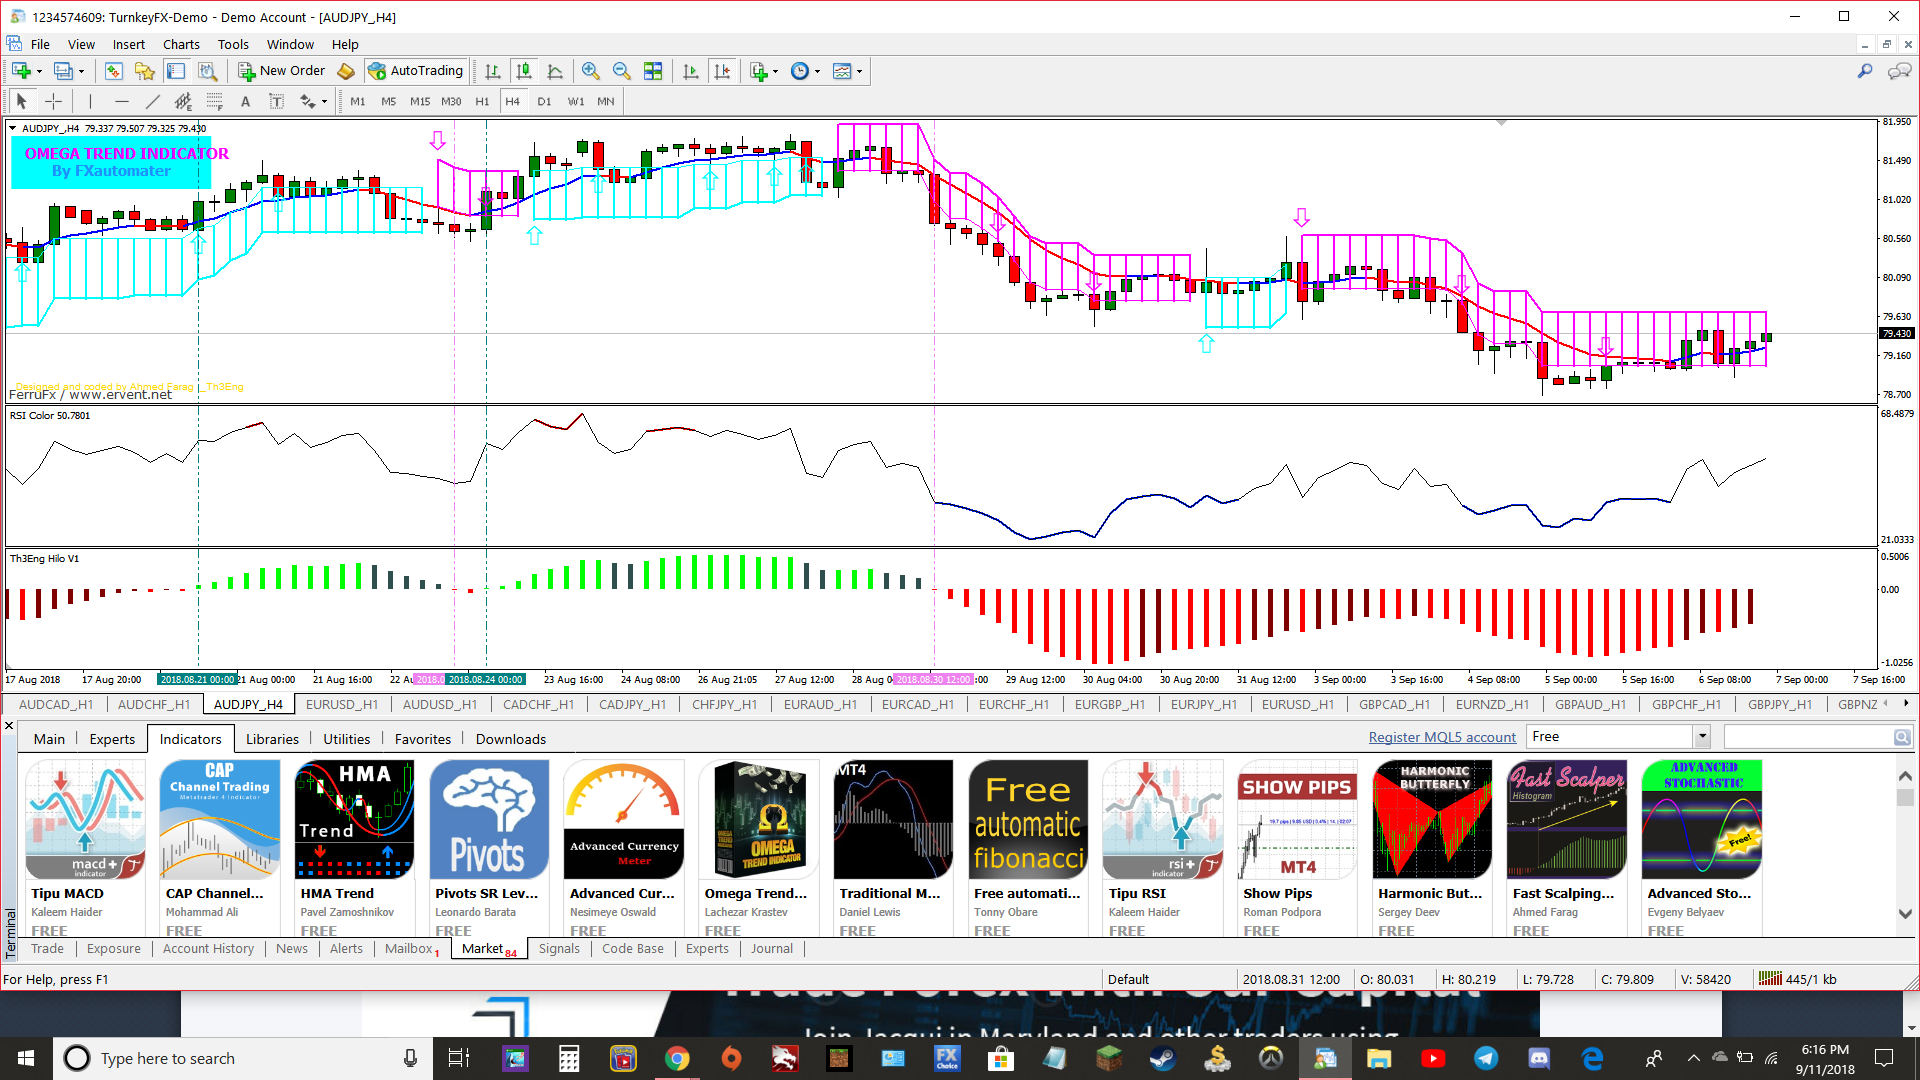Viewport: 1920px width, 1080px height.
Task: Follow the Register MQL5 account link
Action: [1442, 737]
